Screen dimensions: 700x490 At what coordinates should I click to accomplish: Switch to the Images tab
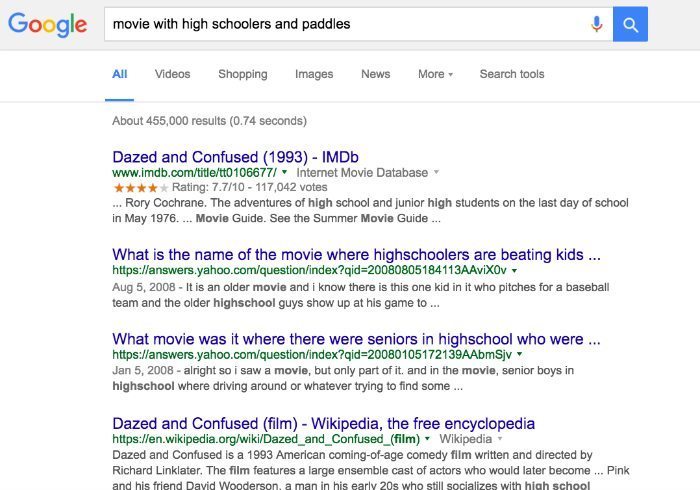[x=314, y=74]
